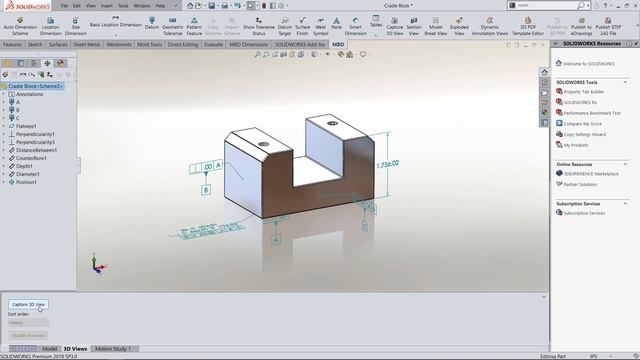Open 3DEXPERIENCE Marketplace link

click(591, 173)
